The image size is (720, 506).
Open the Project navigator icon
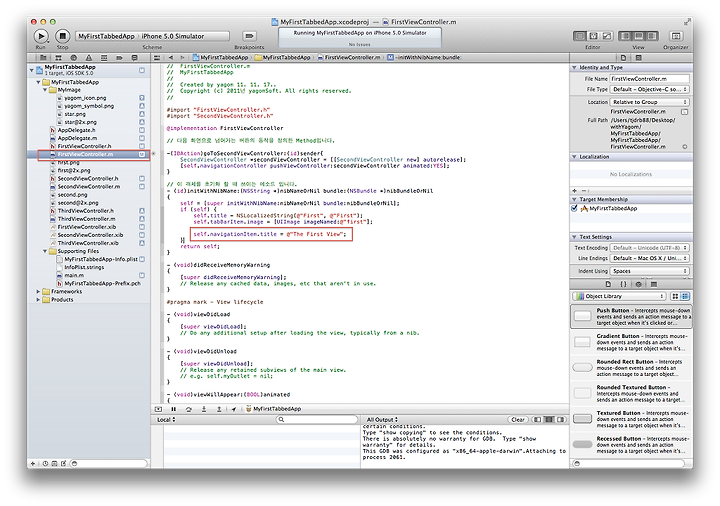click(x=43, y=58)
